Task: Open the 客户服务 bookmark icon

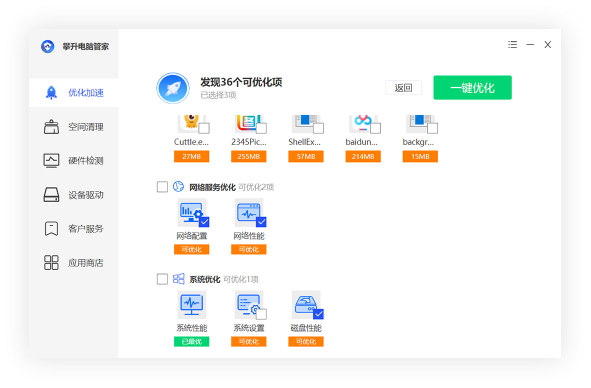Action: pyautogui.click(x=51, y=229)
